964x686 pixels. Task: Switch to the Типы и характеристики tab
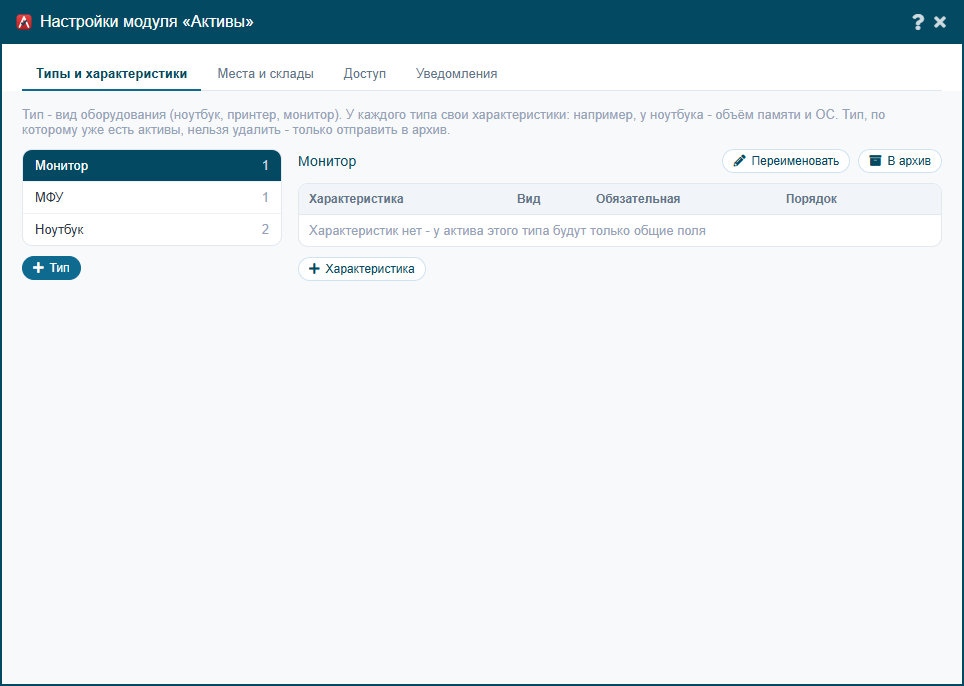[x=111, y=74]
